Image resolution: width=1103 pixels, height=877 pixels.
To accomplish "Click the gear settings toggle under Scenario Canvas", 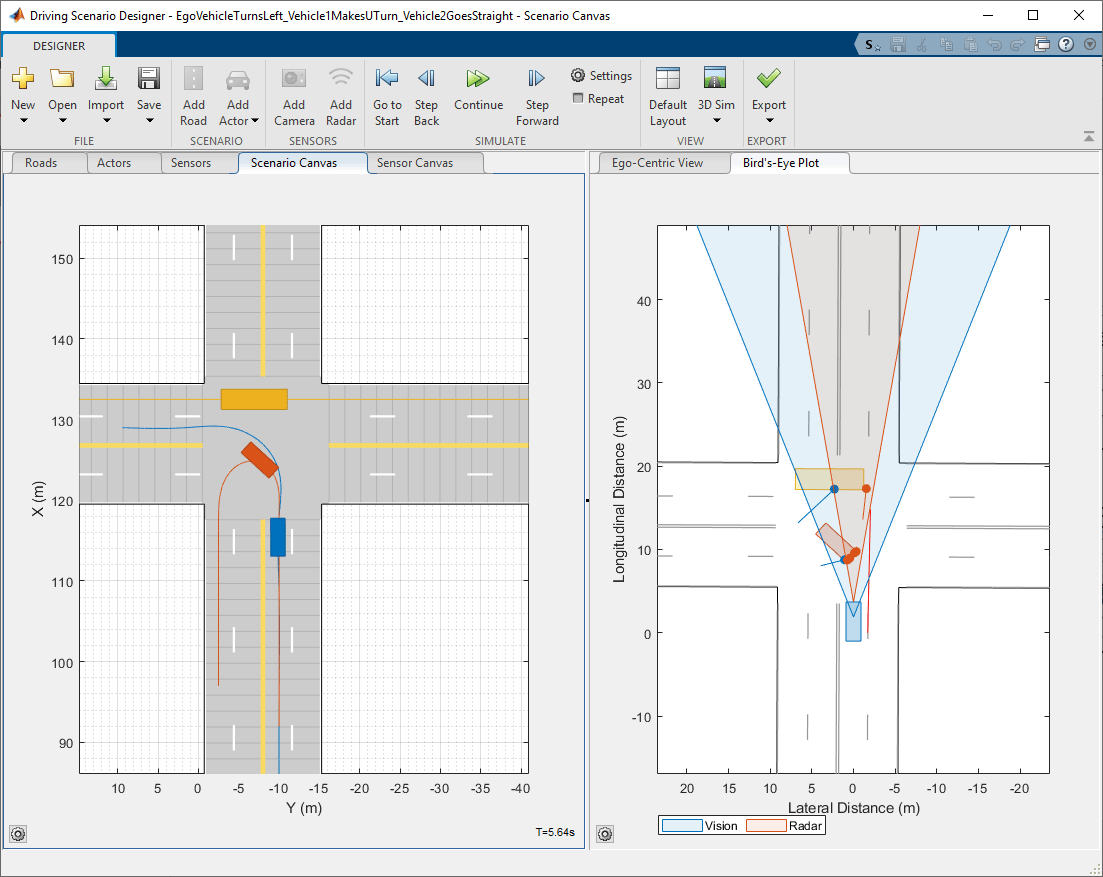I will (17, 833).
